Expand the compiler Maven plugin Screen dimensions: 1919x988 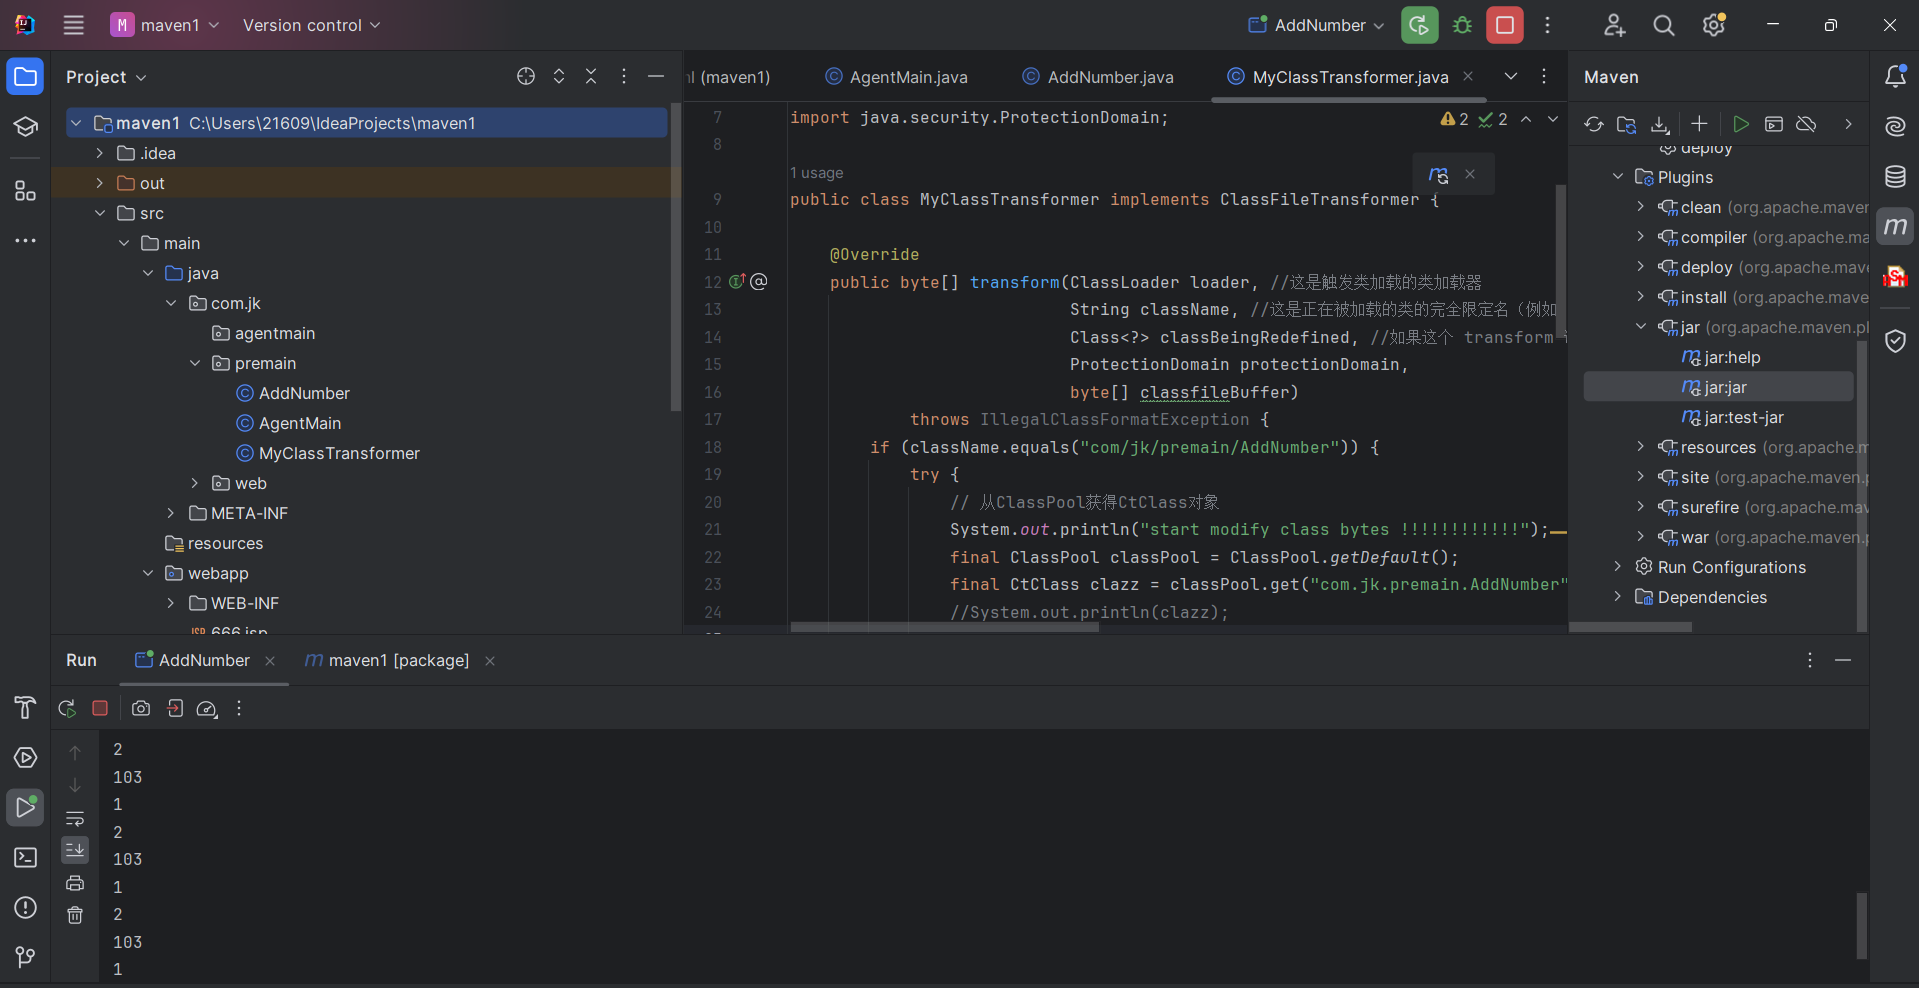tap(1641, 237)
